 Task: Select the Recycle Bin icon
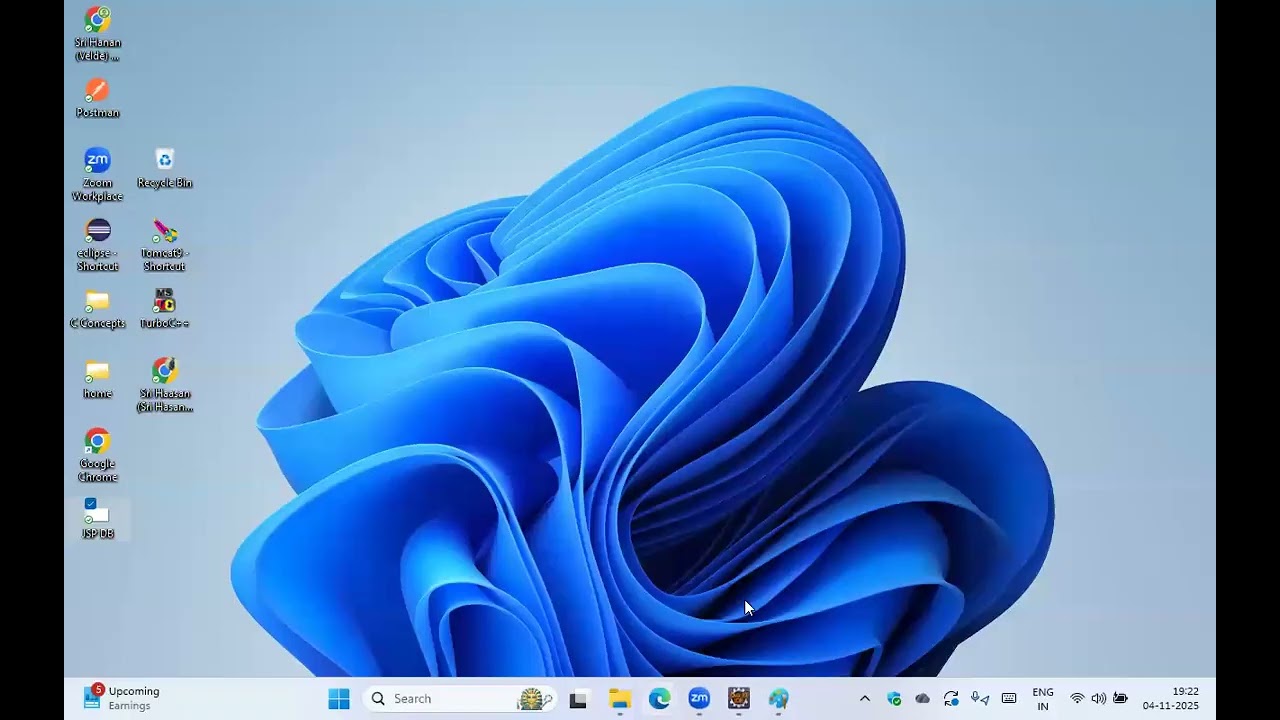(165, 168)
